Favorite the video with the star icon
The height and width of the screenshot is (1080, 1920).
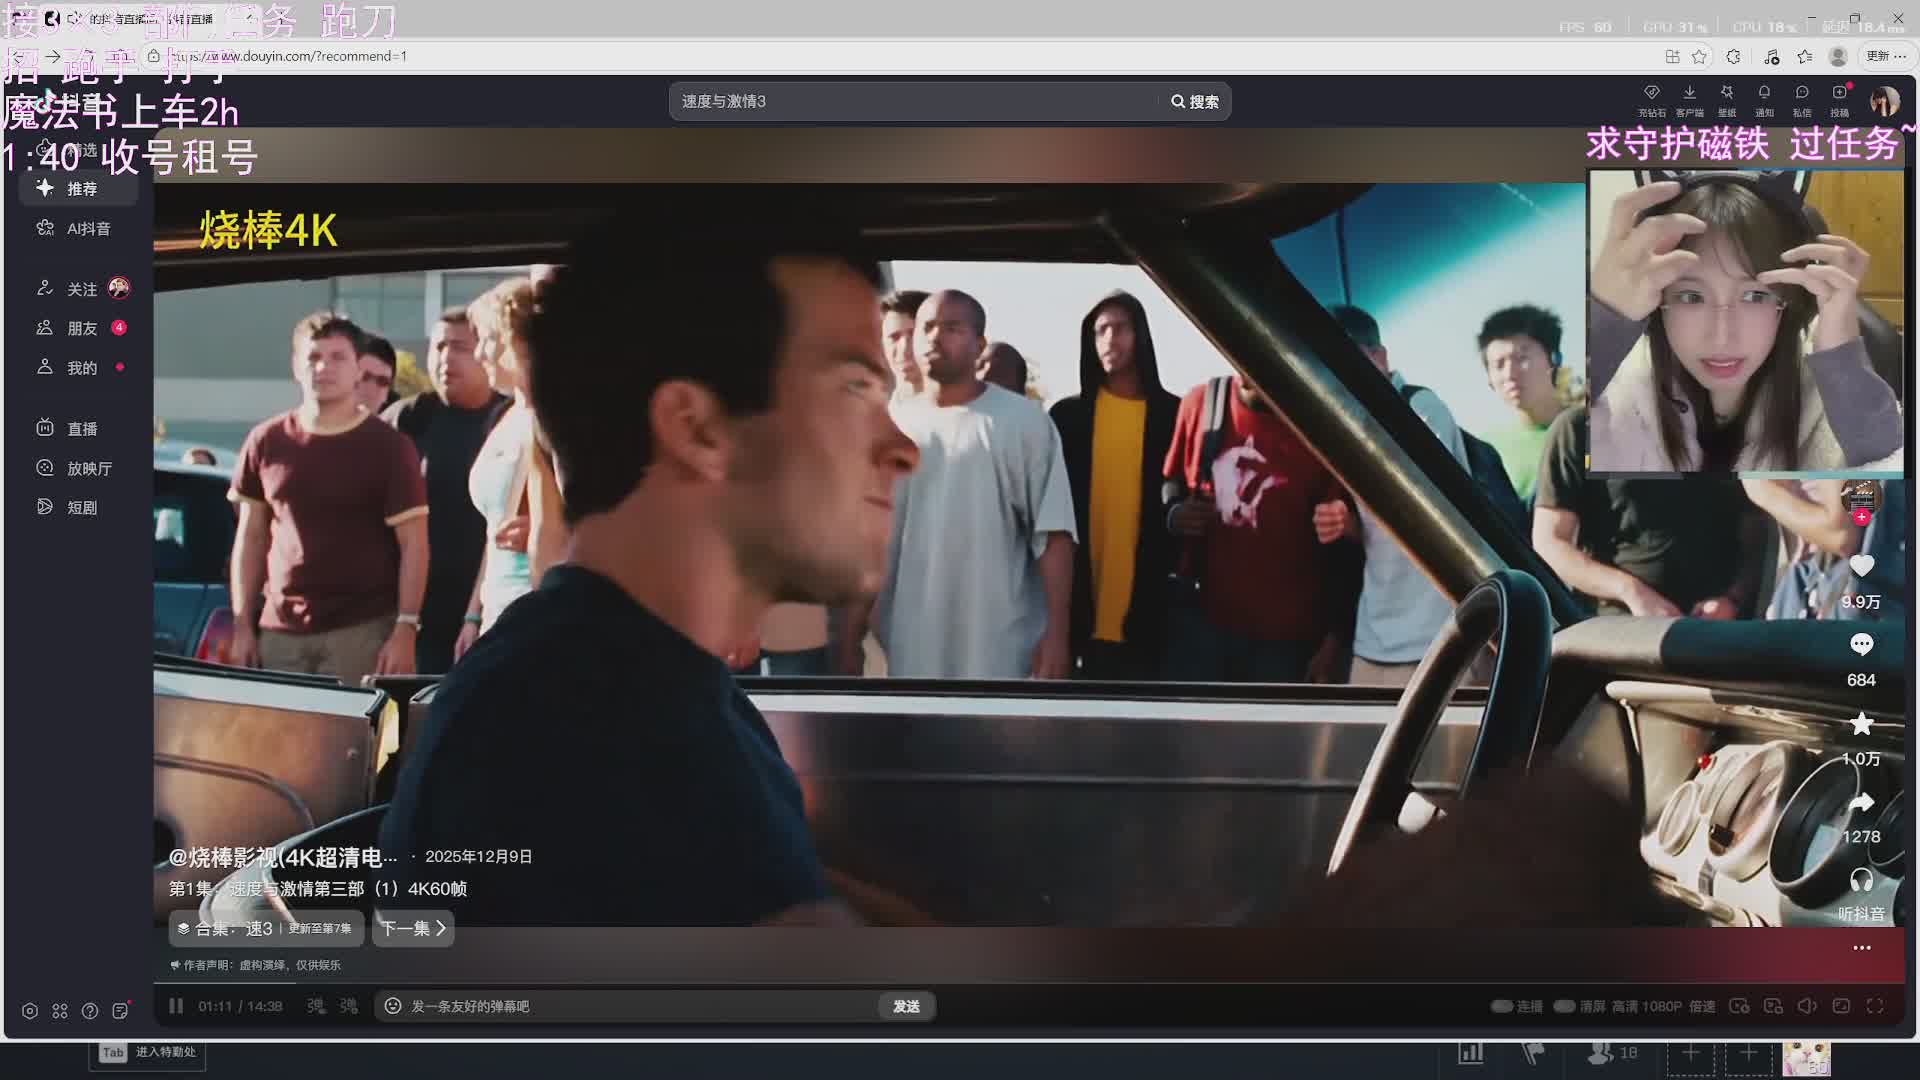pyautogui.click(x=1861, y=723)
